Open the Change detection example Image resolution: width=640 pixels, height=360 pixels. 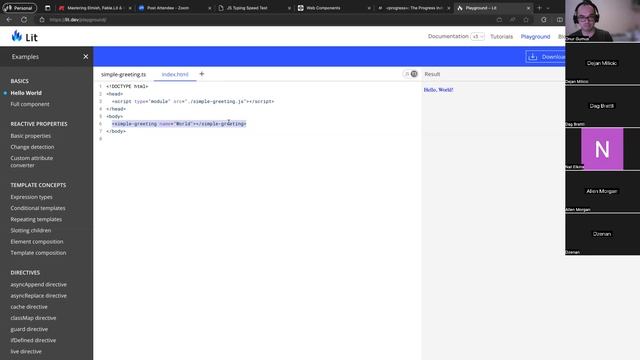pos(32,147)
